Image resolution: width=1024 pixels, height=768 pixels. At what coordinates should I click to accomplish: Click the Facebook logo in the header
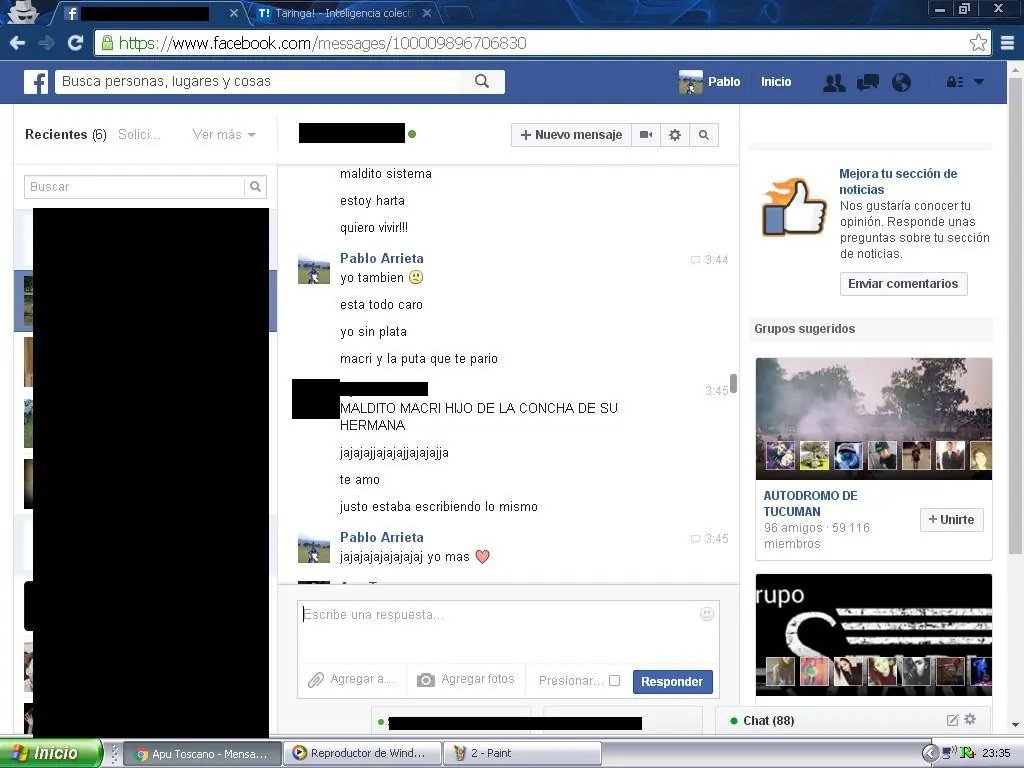[36, 82]
